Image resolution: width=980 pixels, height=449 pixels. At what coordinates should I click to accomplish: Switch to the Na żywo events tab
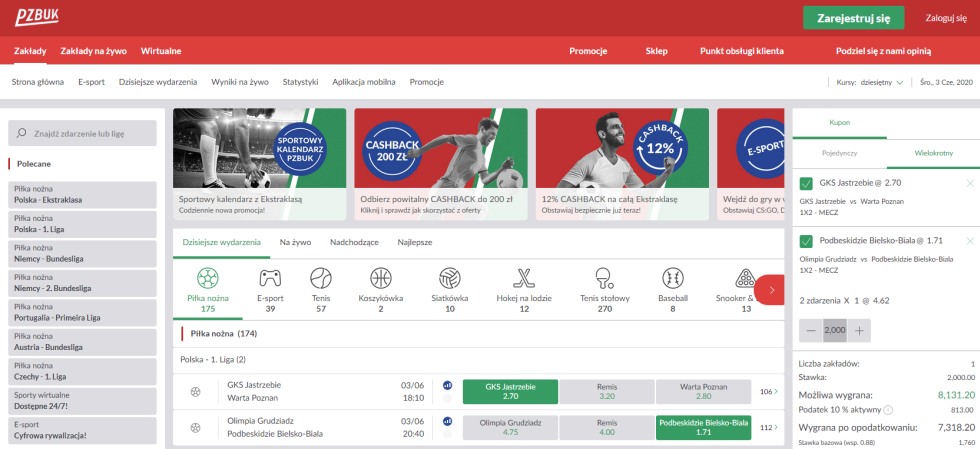click(295, 243)
